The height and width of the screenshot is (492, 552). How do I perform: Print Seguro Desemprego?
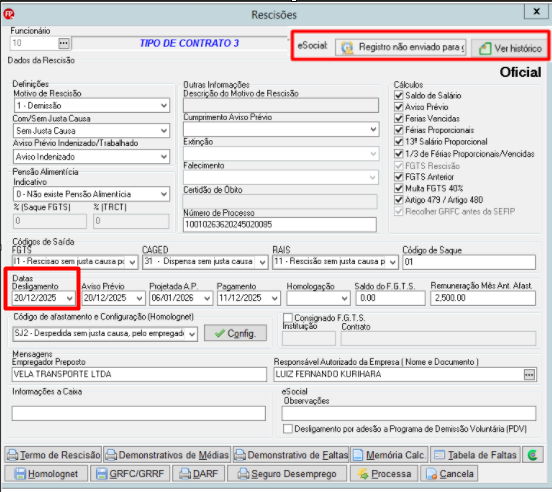click(x=287, y=474)
